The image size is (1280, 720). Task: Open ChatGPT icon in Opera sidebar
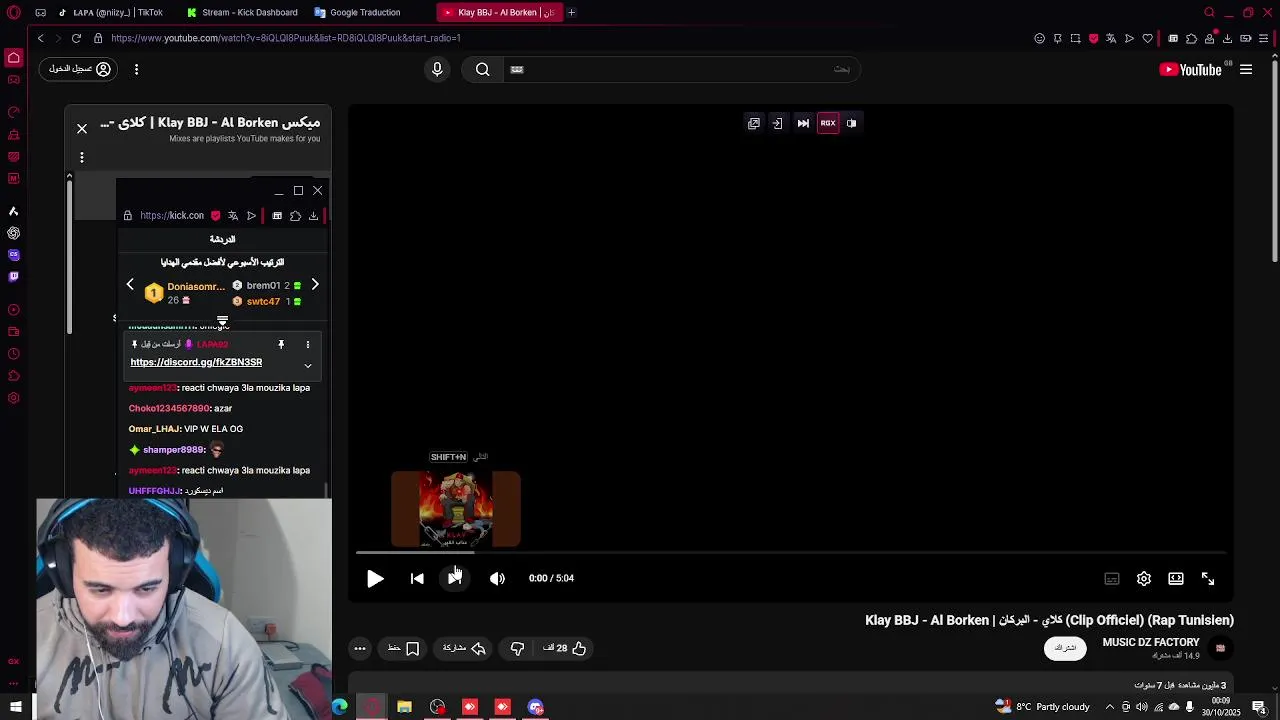coord(14,233)
